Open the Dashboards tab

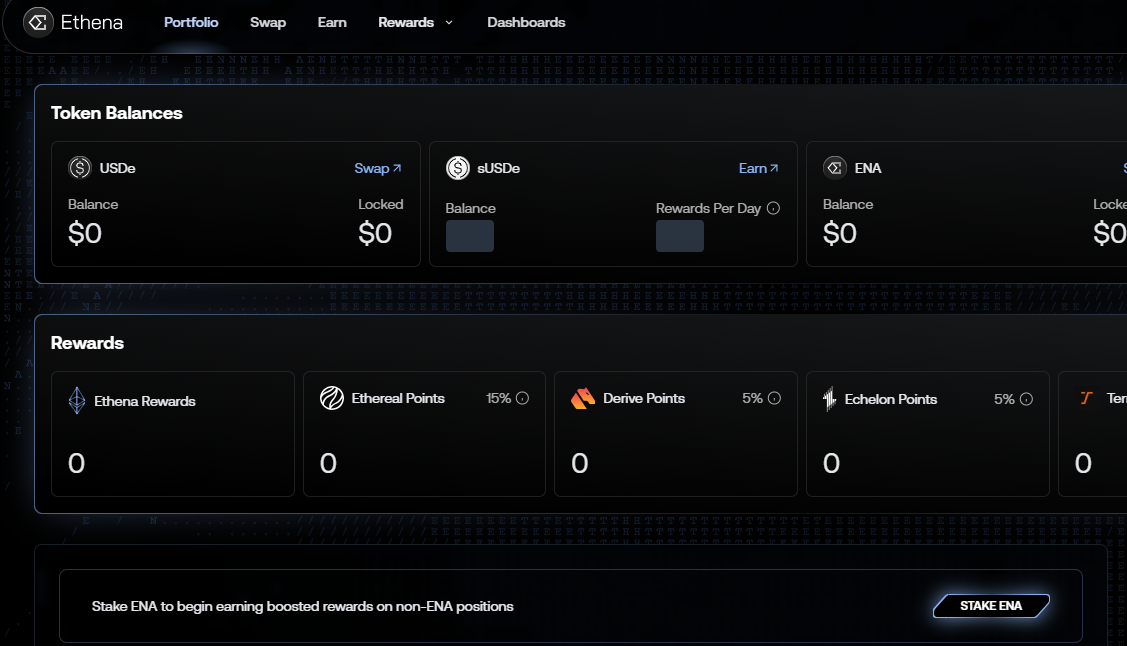(526, 22)
